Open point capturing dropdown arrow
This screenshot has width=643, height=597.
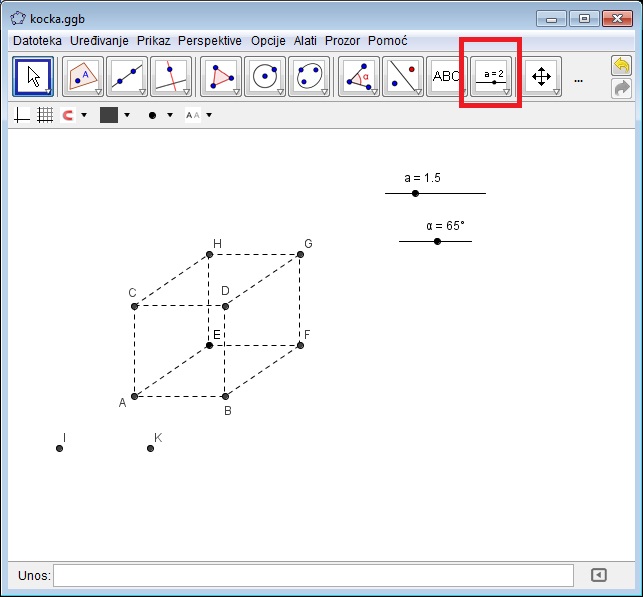tap(84, 115)
